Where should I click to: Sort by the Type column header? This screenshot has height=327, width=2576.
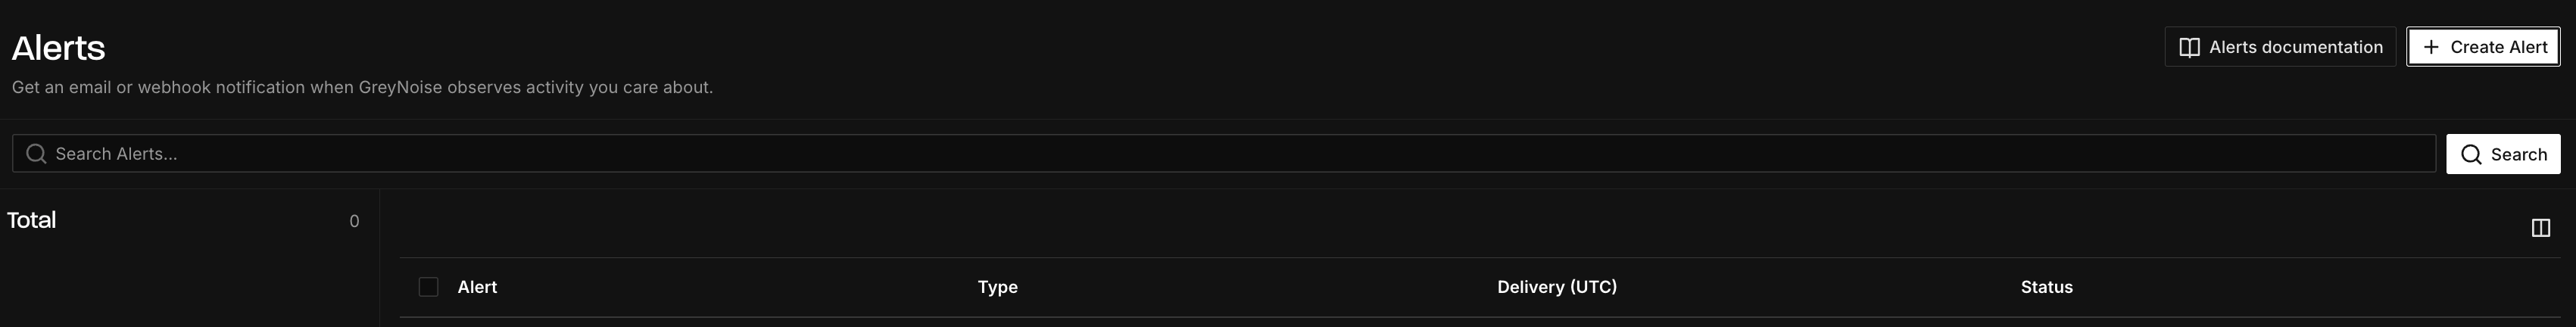click(997, 287)
